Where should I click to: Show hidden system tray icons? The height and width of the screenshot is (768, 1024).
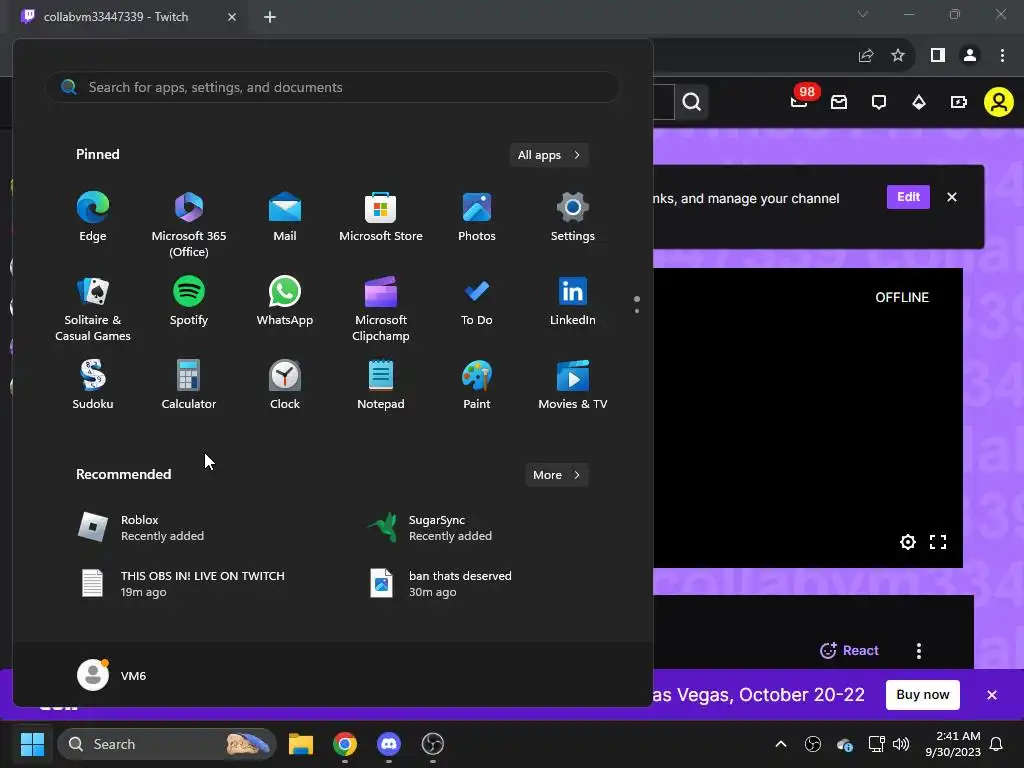[780, 744]
